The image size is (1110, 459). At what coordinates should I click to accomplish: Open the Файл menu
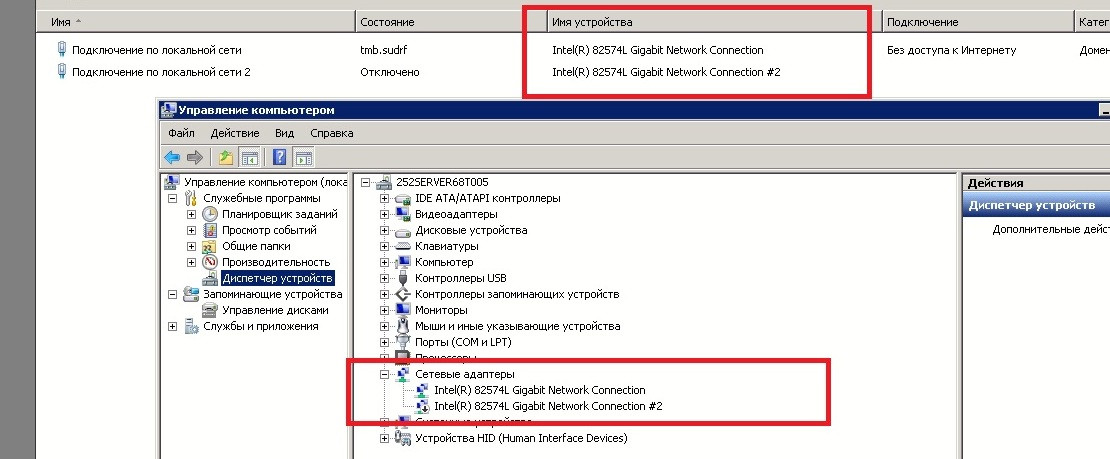pos(181,133)
